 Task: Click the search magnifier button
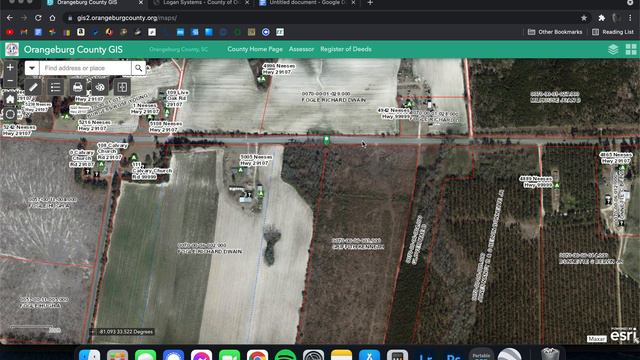[138, 68]
